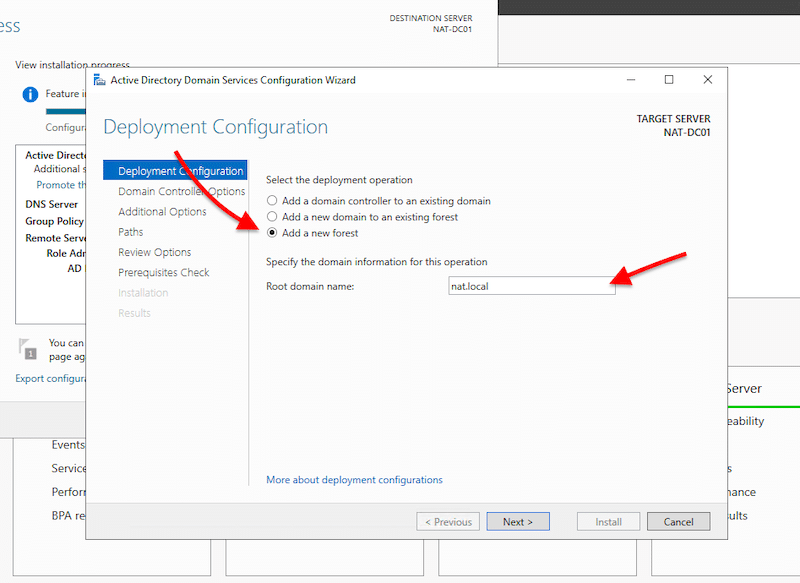Go to Domain Controller Options step
Viewport: 800px width, 583px height.
(182, 191)
